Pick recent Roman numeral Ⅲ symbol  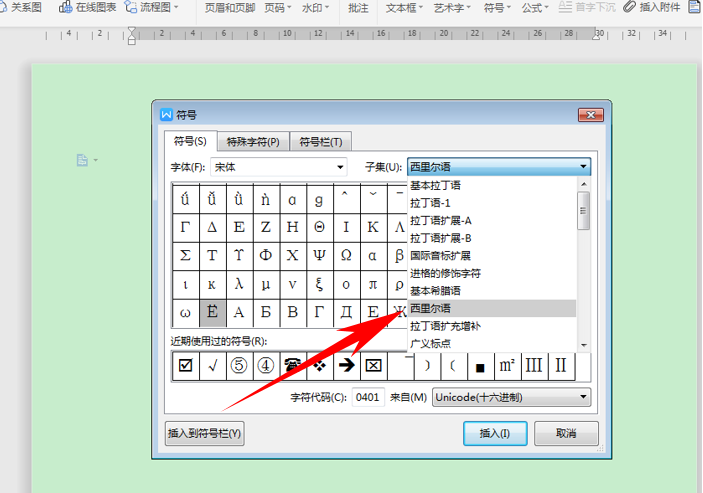[x=534, y=366]
